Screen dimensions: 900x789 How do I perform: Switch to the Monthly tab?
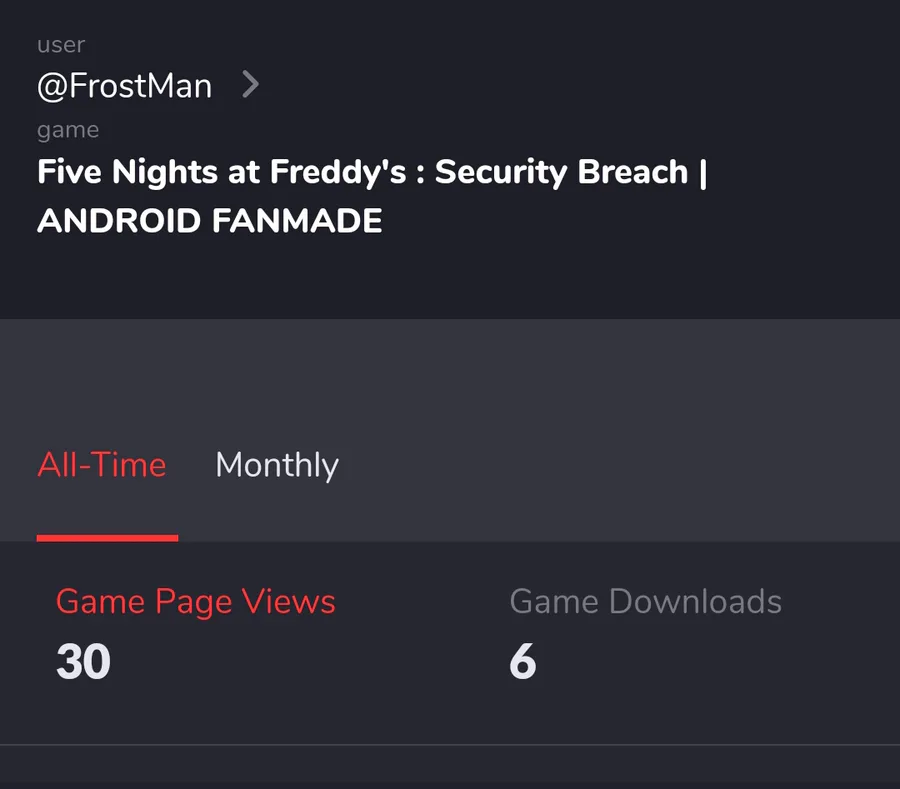277,465
